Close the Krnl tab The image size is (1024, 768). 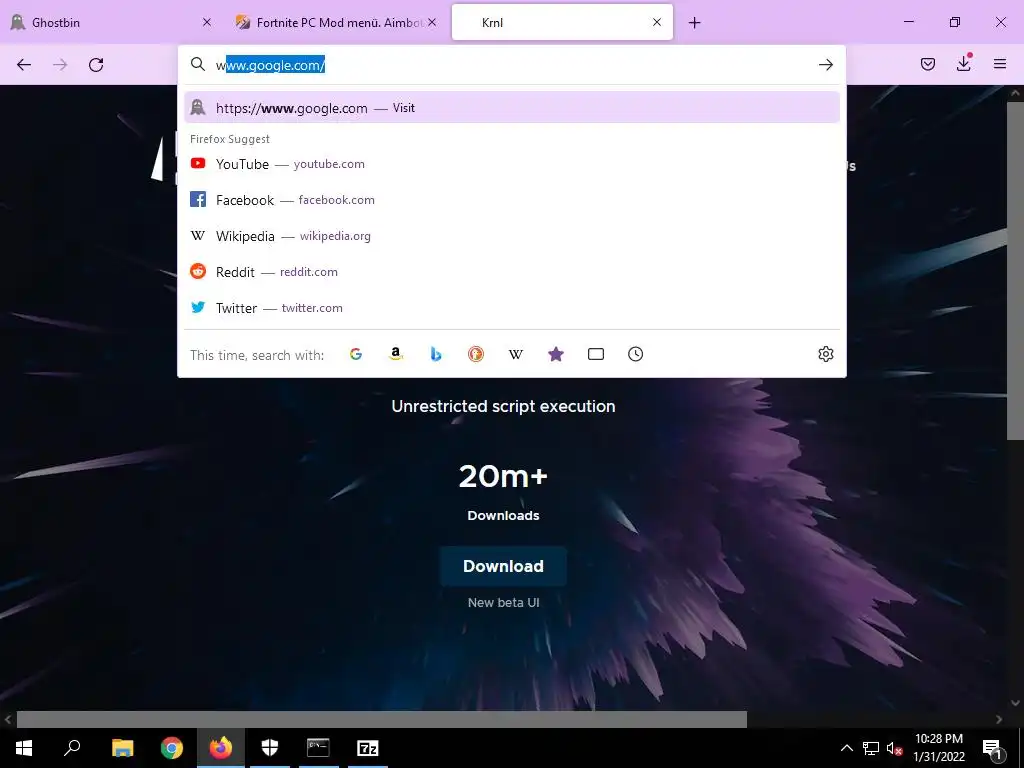point(657,22)
